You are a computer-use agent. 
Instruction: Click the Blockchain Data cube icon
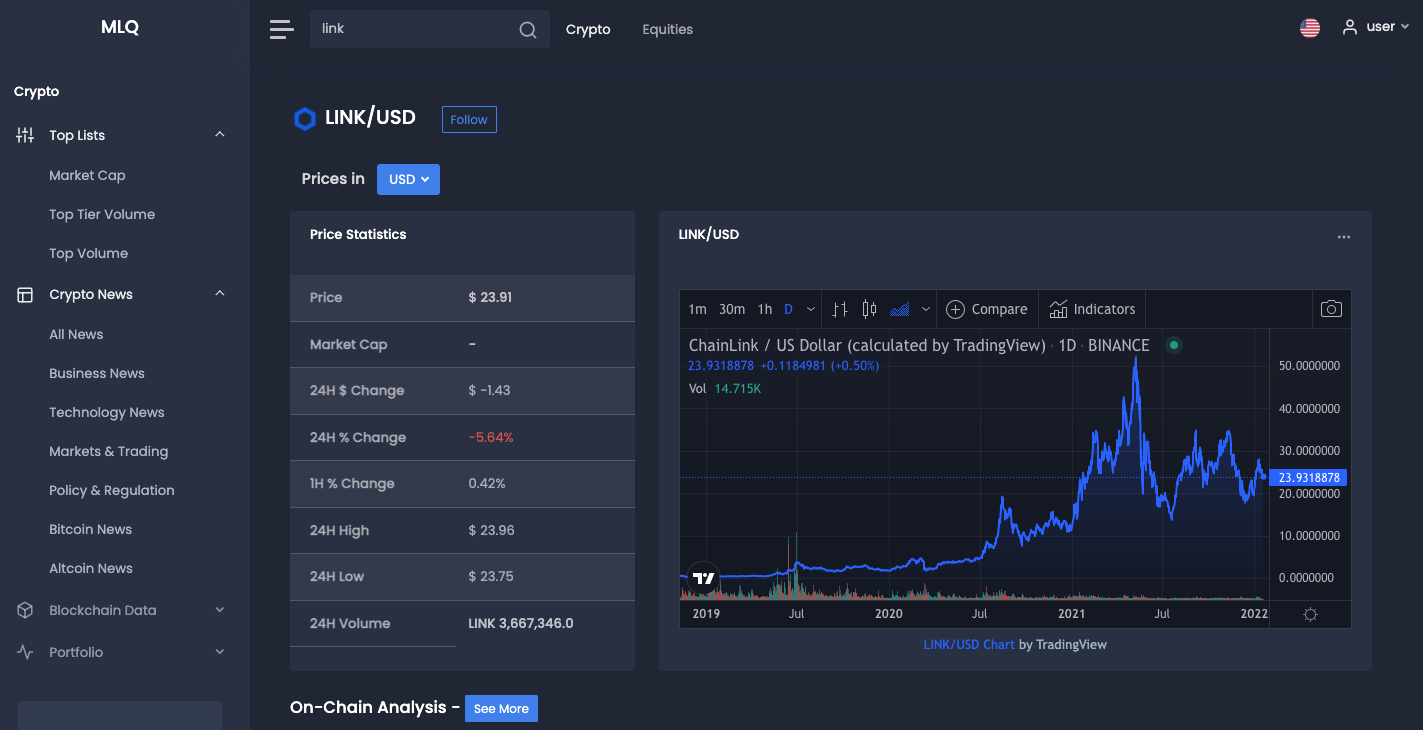(25, 610)
